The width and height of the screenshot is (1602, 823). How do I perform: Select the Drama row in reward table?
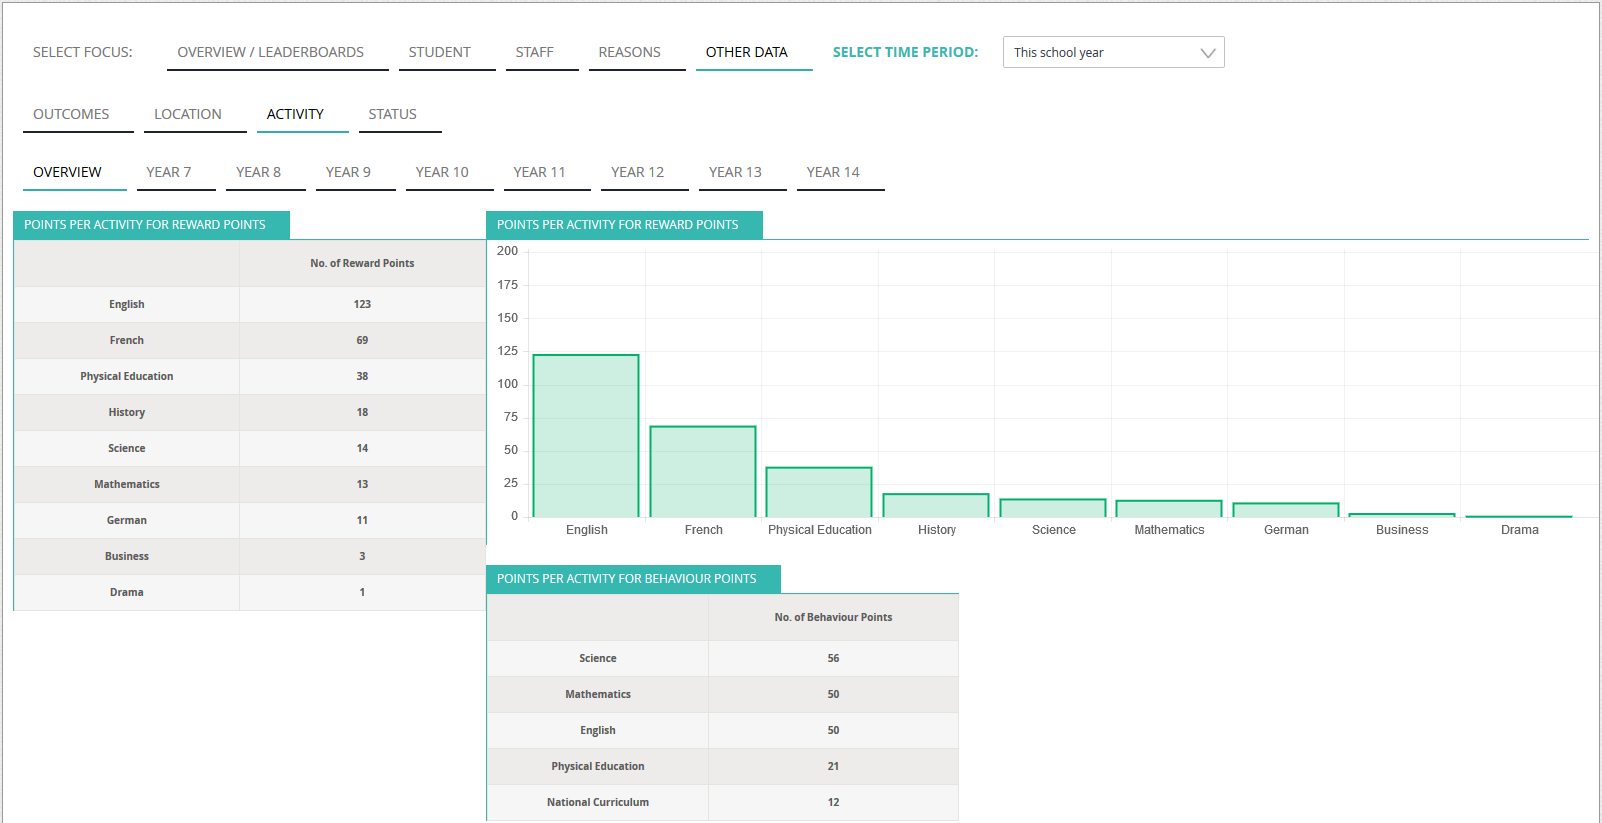tap(250, 593)
